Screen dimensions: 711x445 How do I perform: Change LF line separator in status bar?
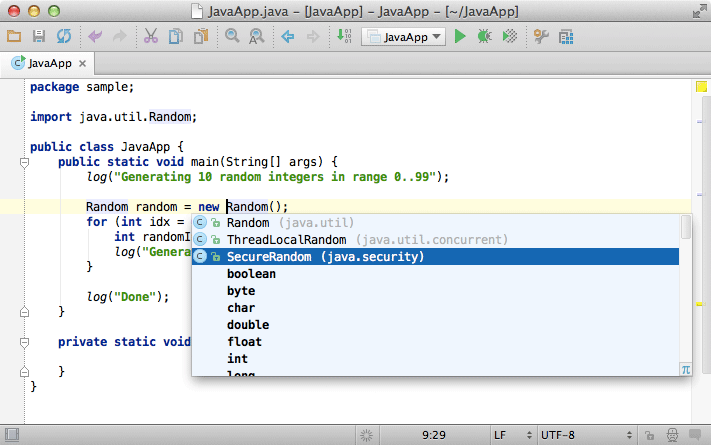click(x=513, y=435)
